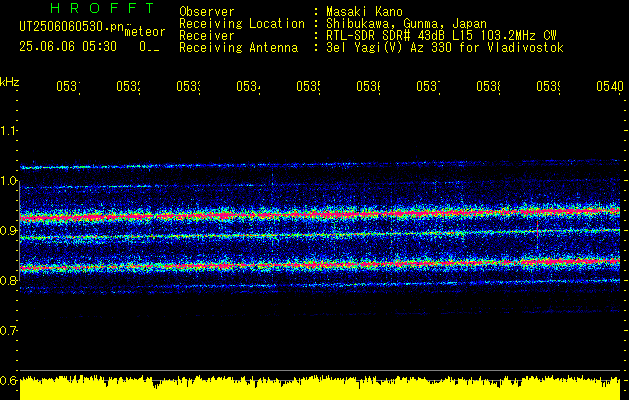
Task: Click the 0534 time marker
Action: [248, 87]
